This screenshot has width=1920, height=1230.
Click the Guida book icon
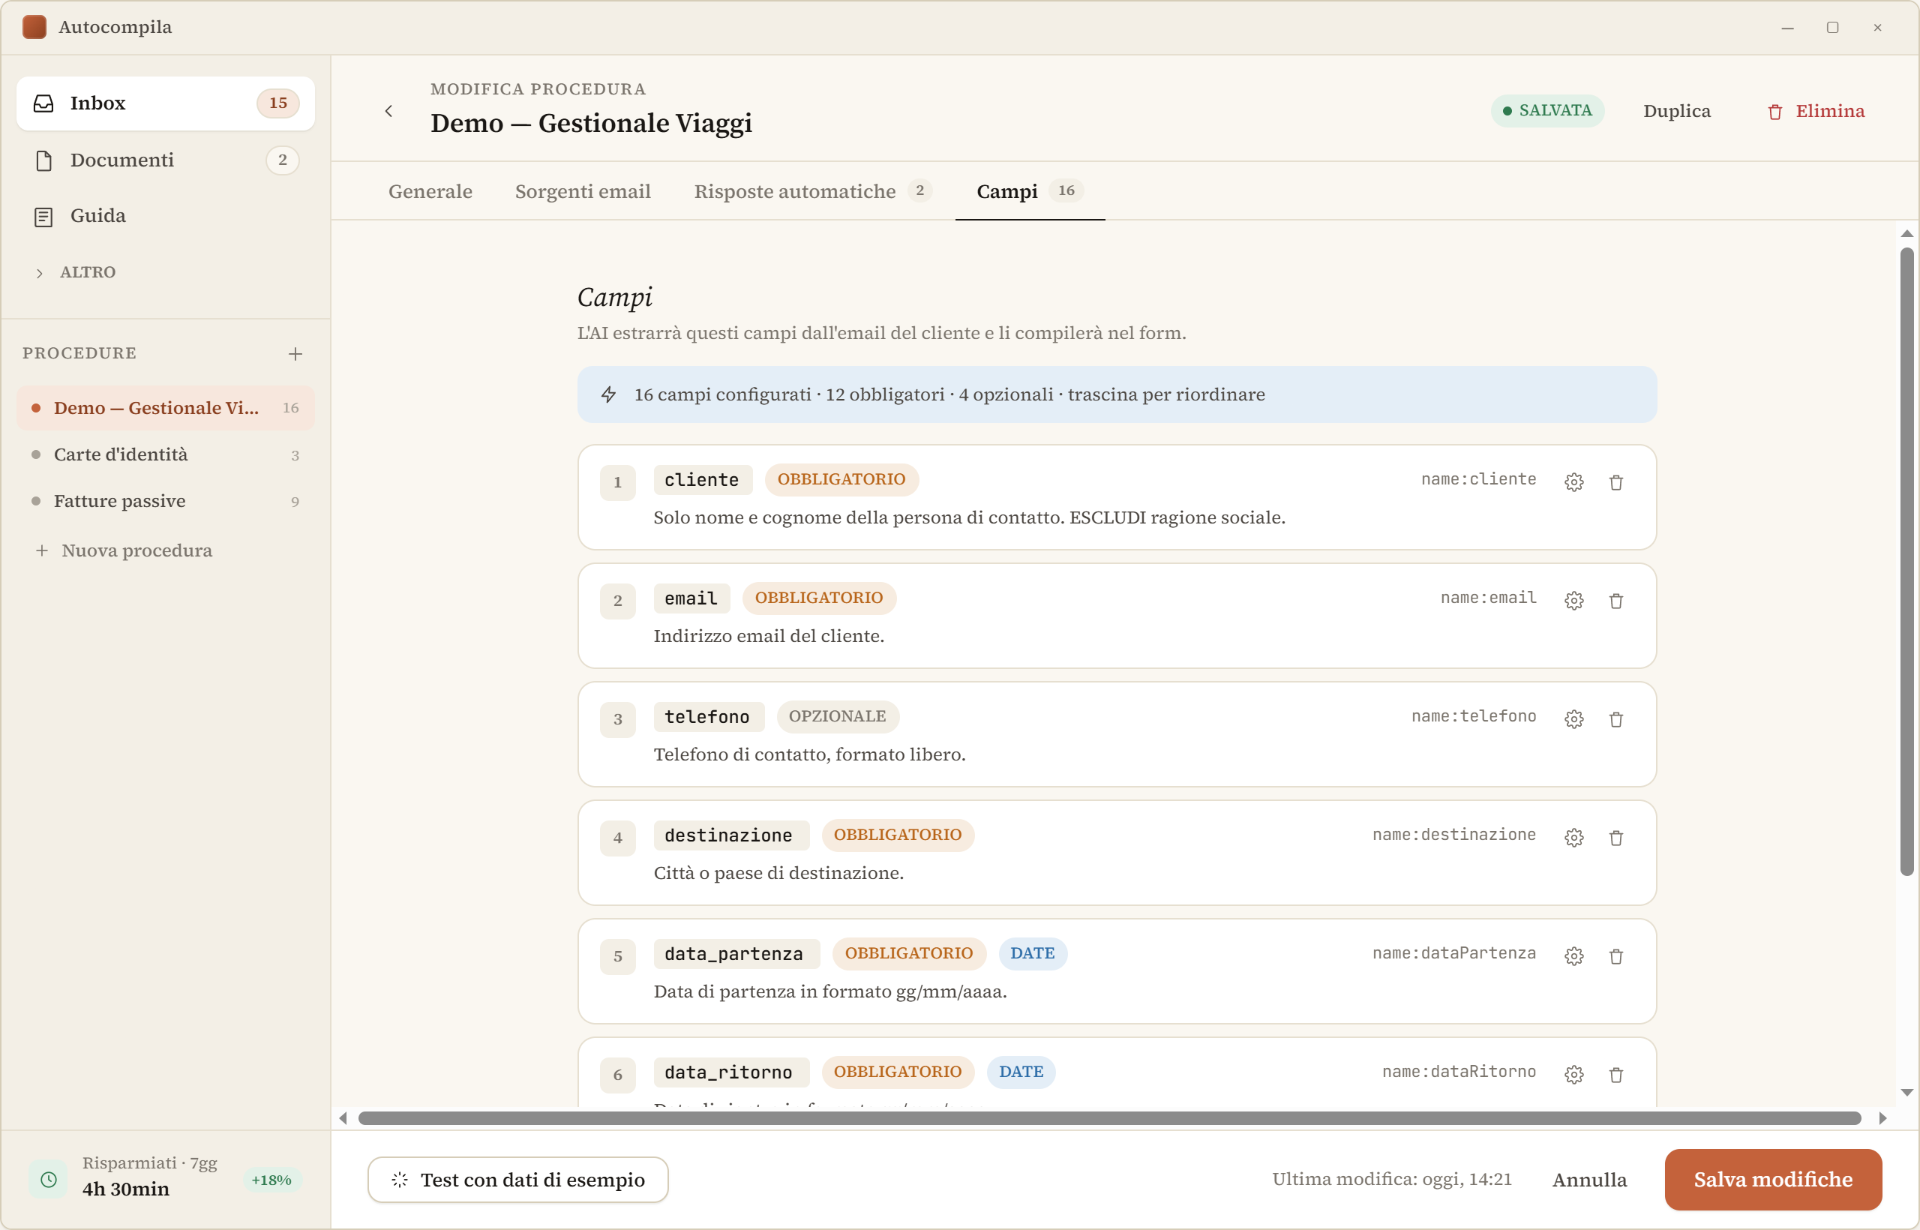pos(44,216)
